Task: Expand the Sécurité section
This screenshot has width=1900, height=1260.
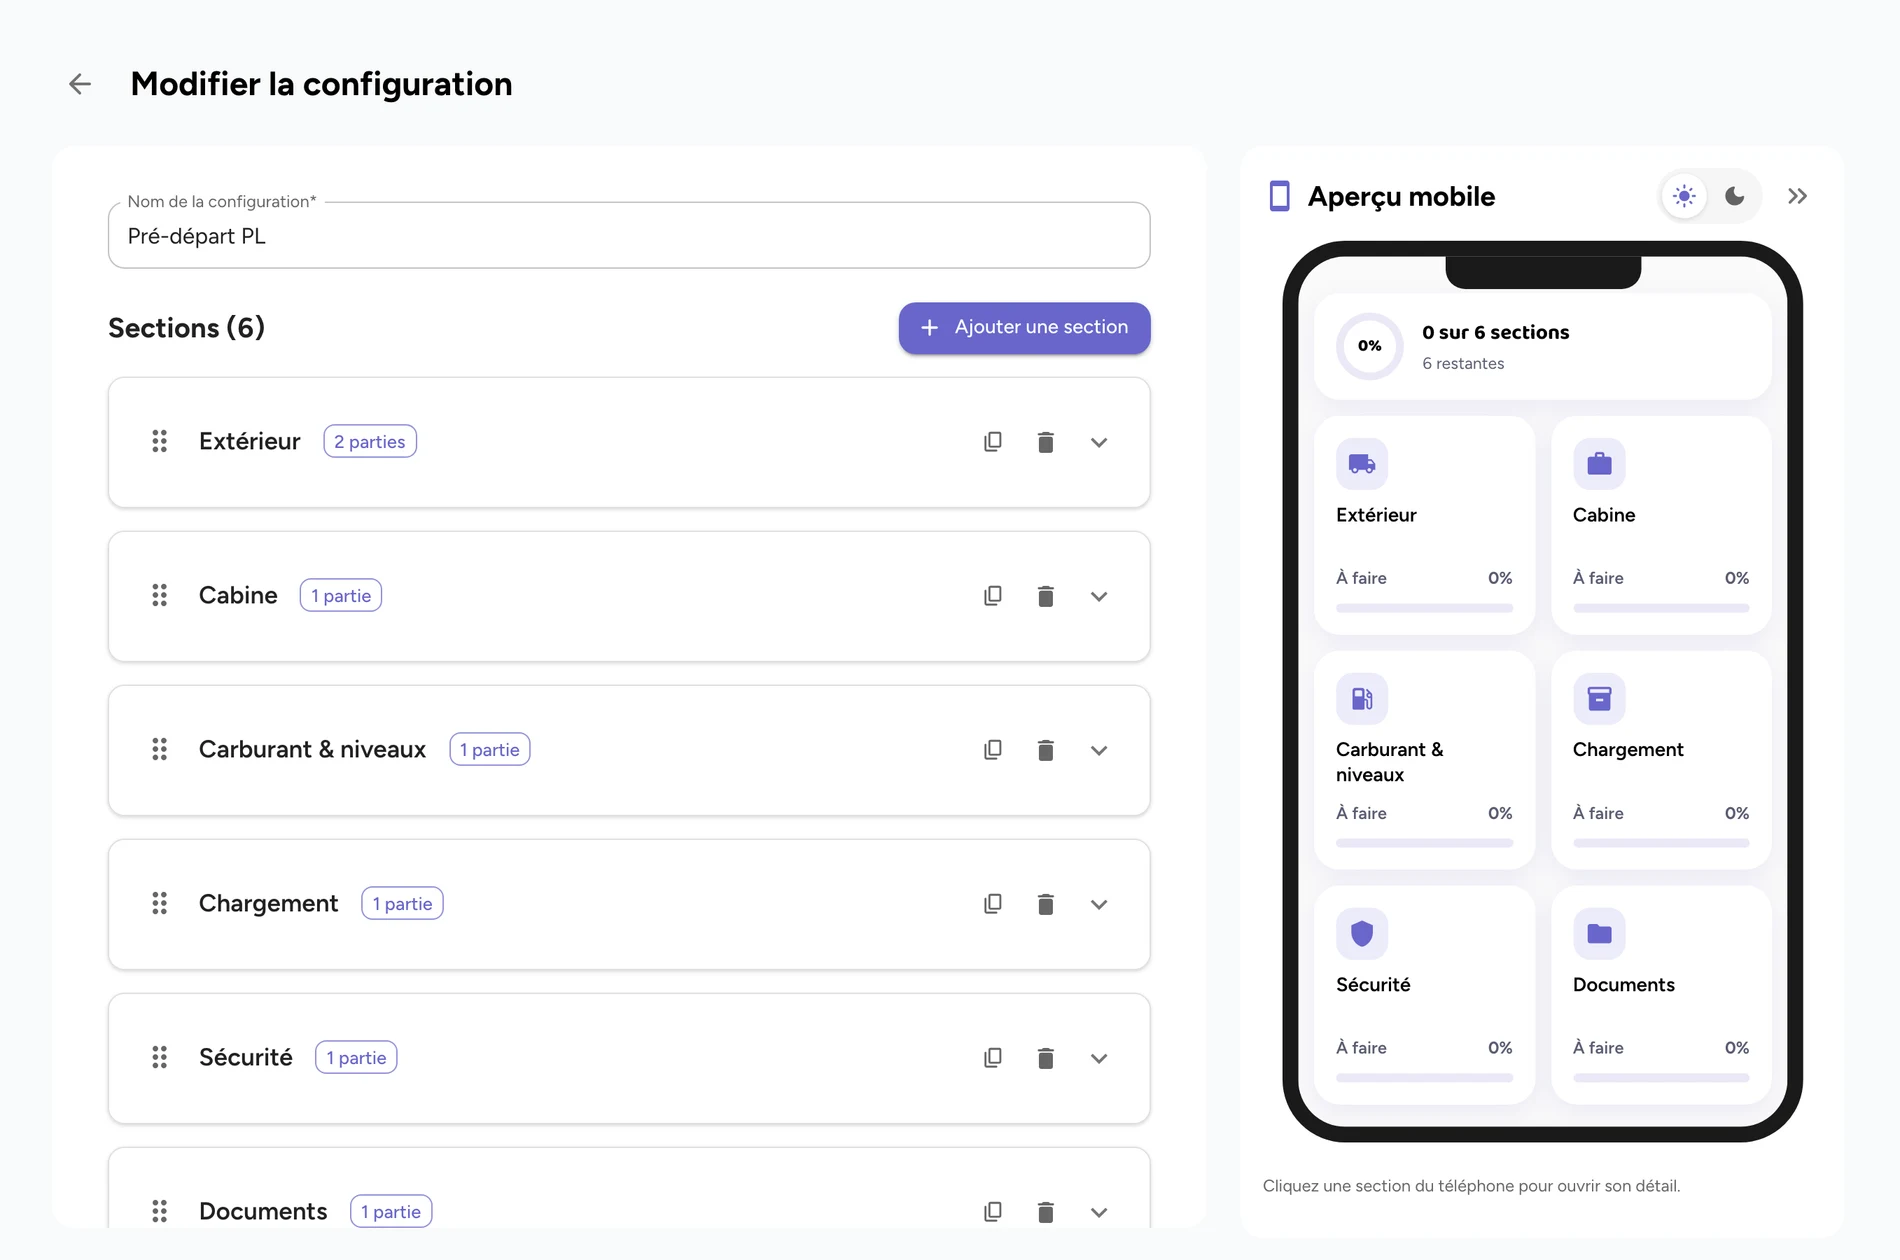Action: (x=1099, y=1058)
